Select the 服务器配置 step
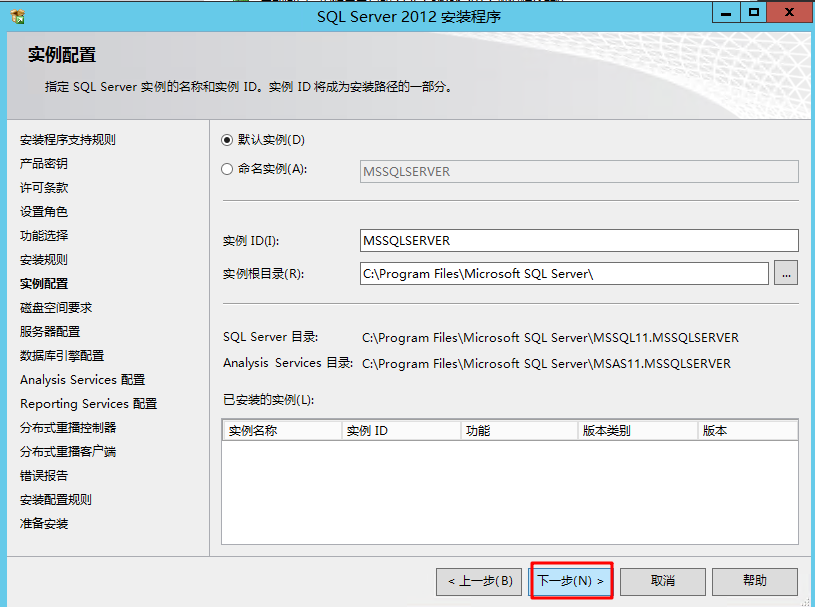Image resolution: width=815 pixels, height=607 pixels. click(x=50, y=331)
